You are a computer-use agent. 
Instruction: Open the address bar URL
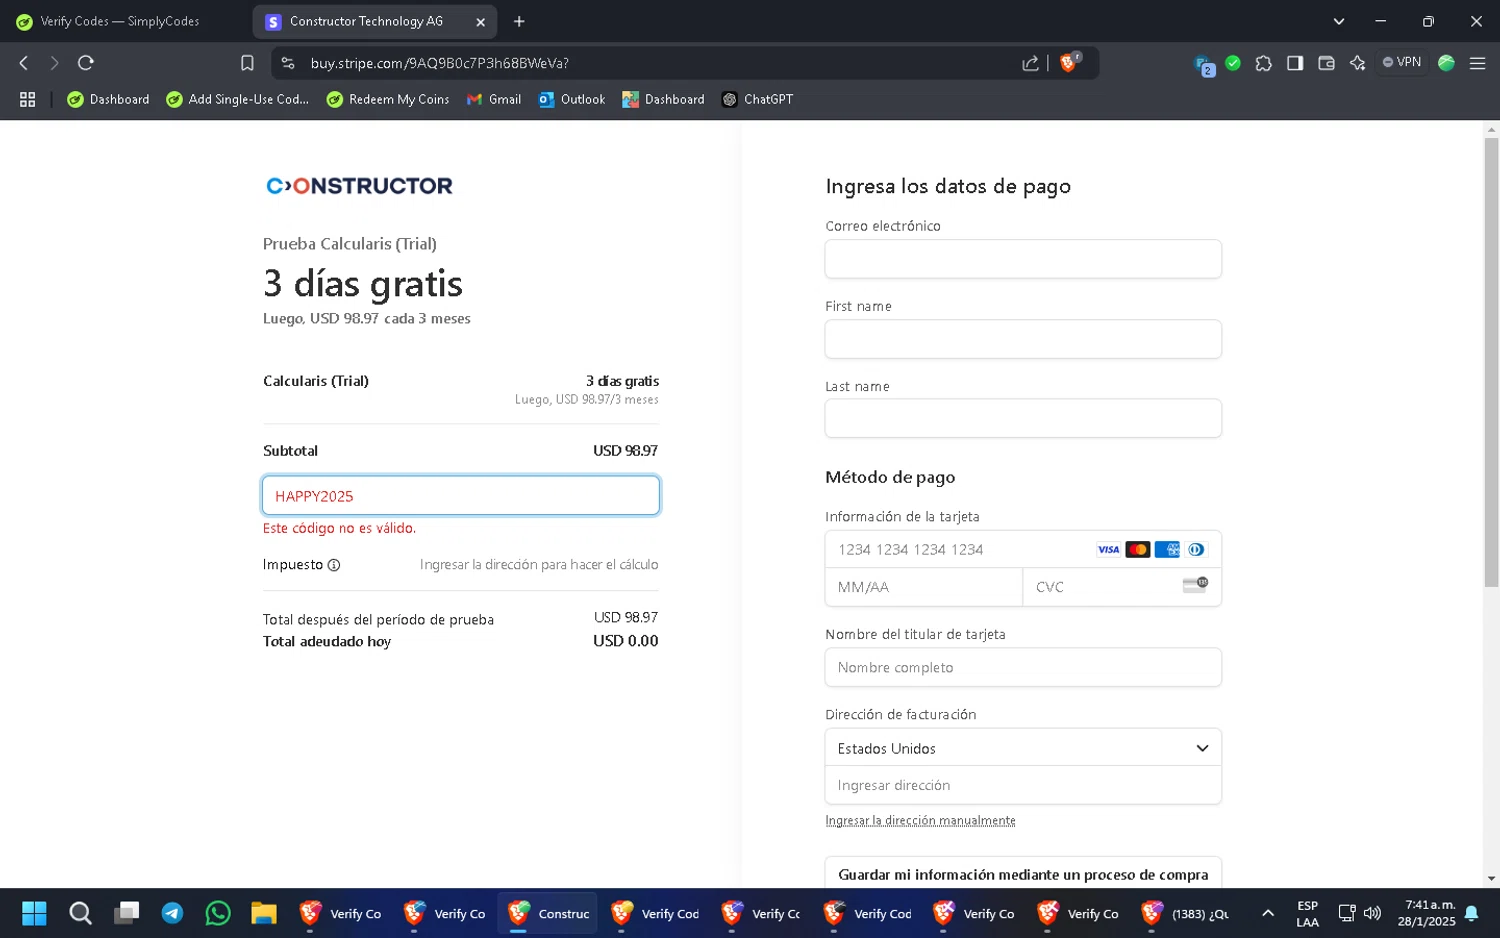tap(440, 63)
